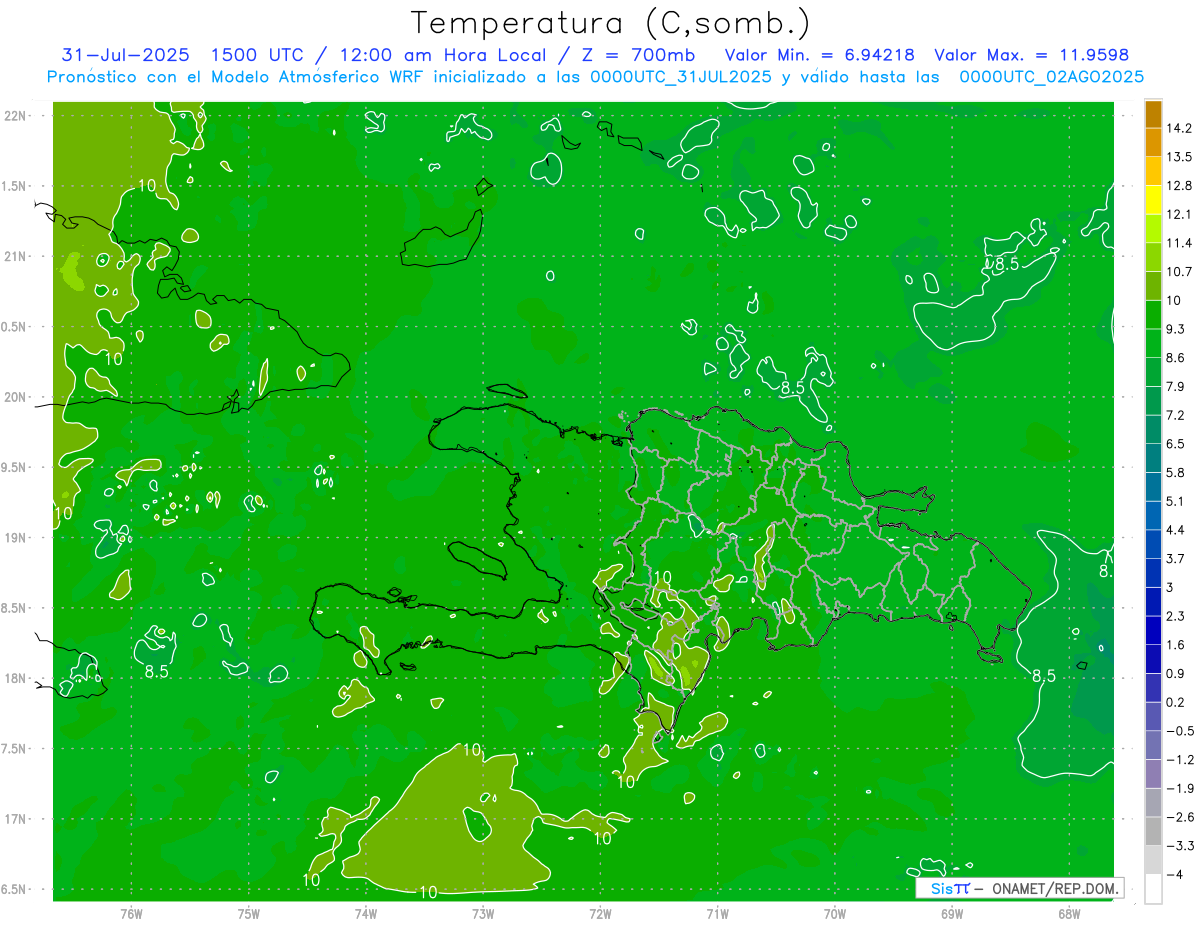Click the top dark-orange colorbar segment
1200x927 pixels.
(1153, 114)
